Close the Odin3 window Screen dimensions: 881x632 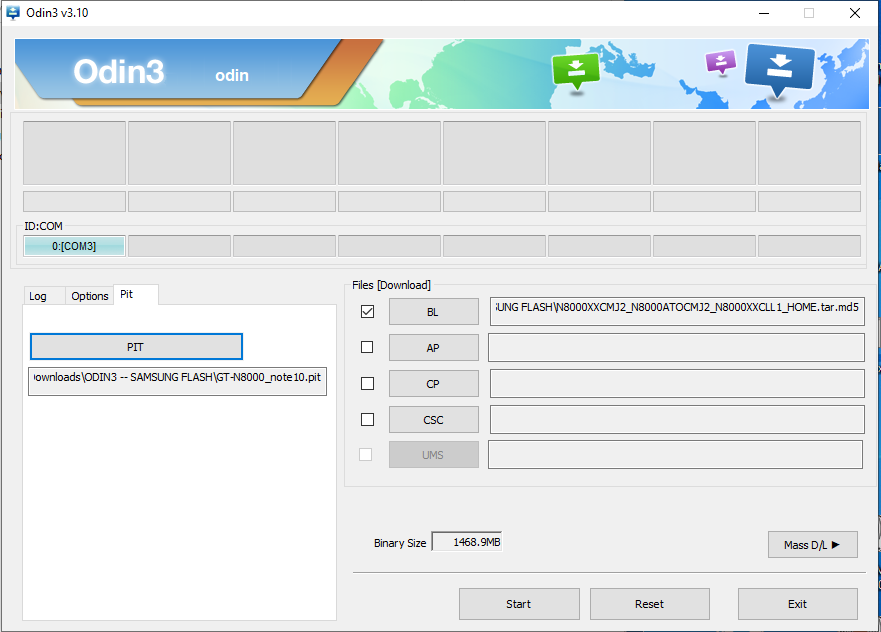(x=855, y=13)
